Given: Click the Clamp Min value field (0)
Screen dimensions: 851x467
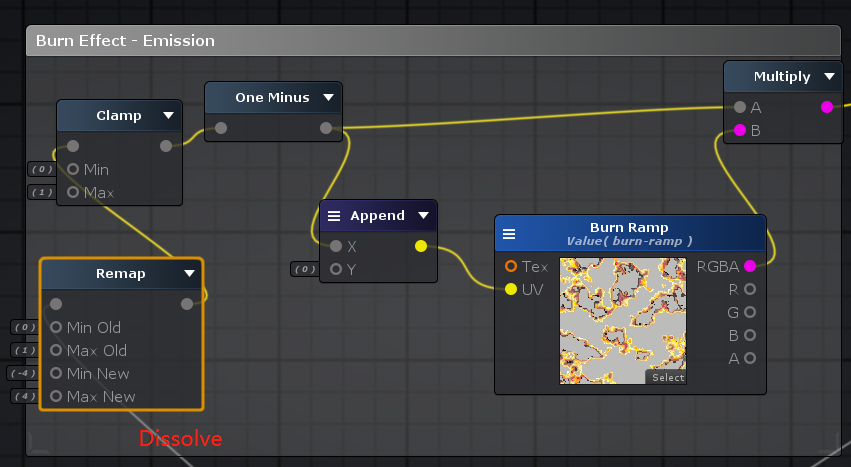Looking at the screenshot, I should point(42,169).
